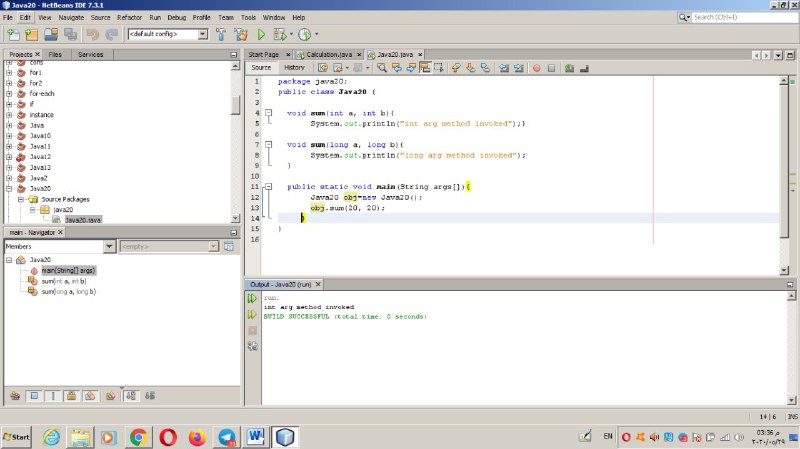Screen dimensions: 800x449
Task: Click the Start Macro Recording red icon
Action: (x=536, y=68)
